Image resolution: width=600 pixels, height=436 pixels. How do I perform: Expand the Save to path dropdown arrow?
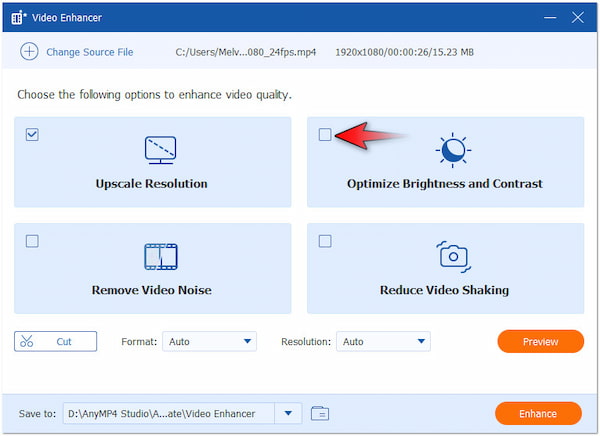pos(288,413)
